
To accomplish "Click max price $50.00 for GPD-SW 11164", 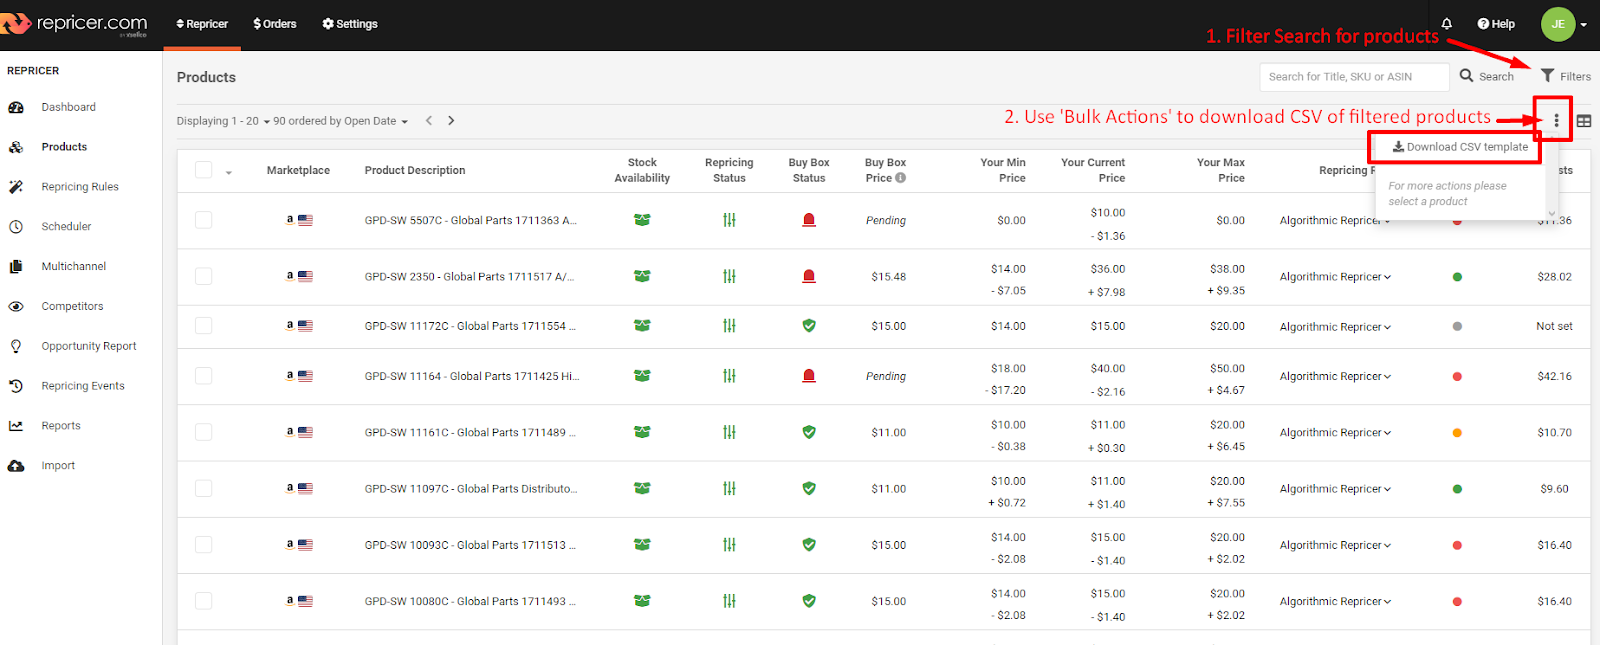I will click(x=1227, y=369).
